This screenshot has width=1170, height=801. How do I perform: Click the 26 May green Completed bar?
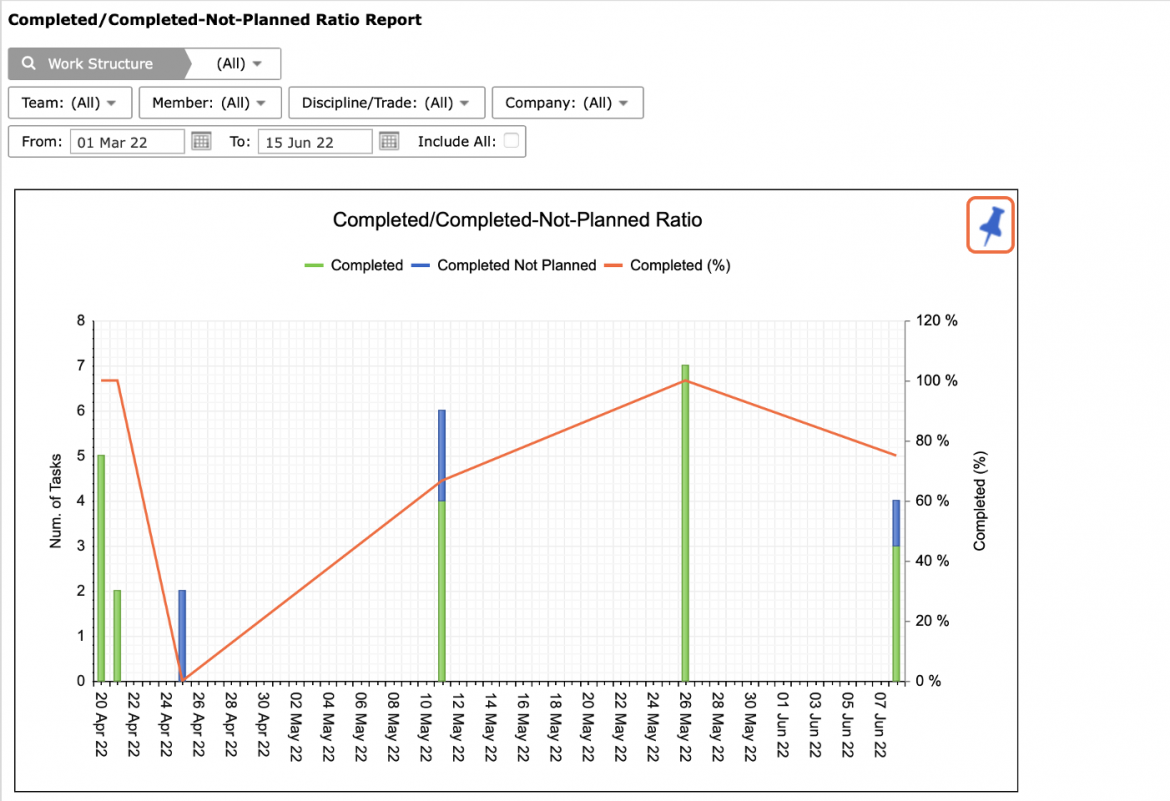(x=685, y=523)
